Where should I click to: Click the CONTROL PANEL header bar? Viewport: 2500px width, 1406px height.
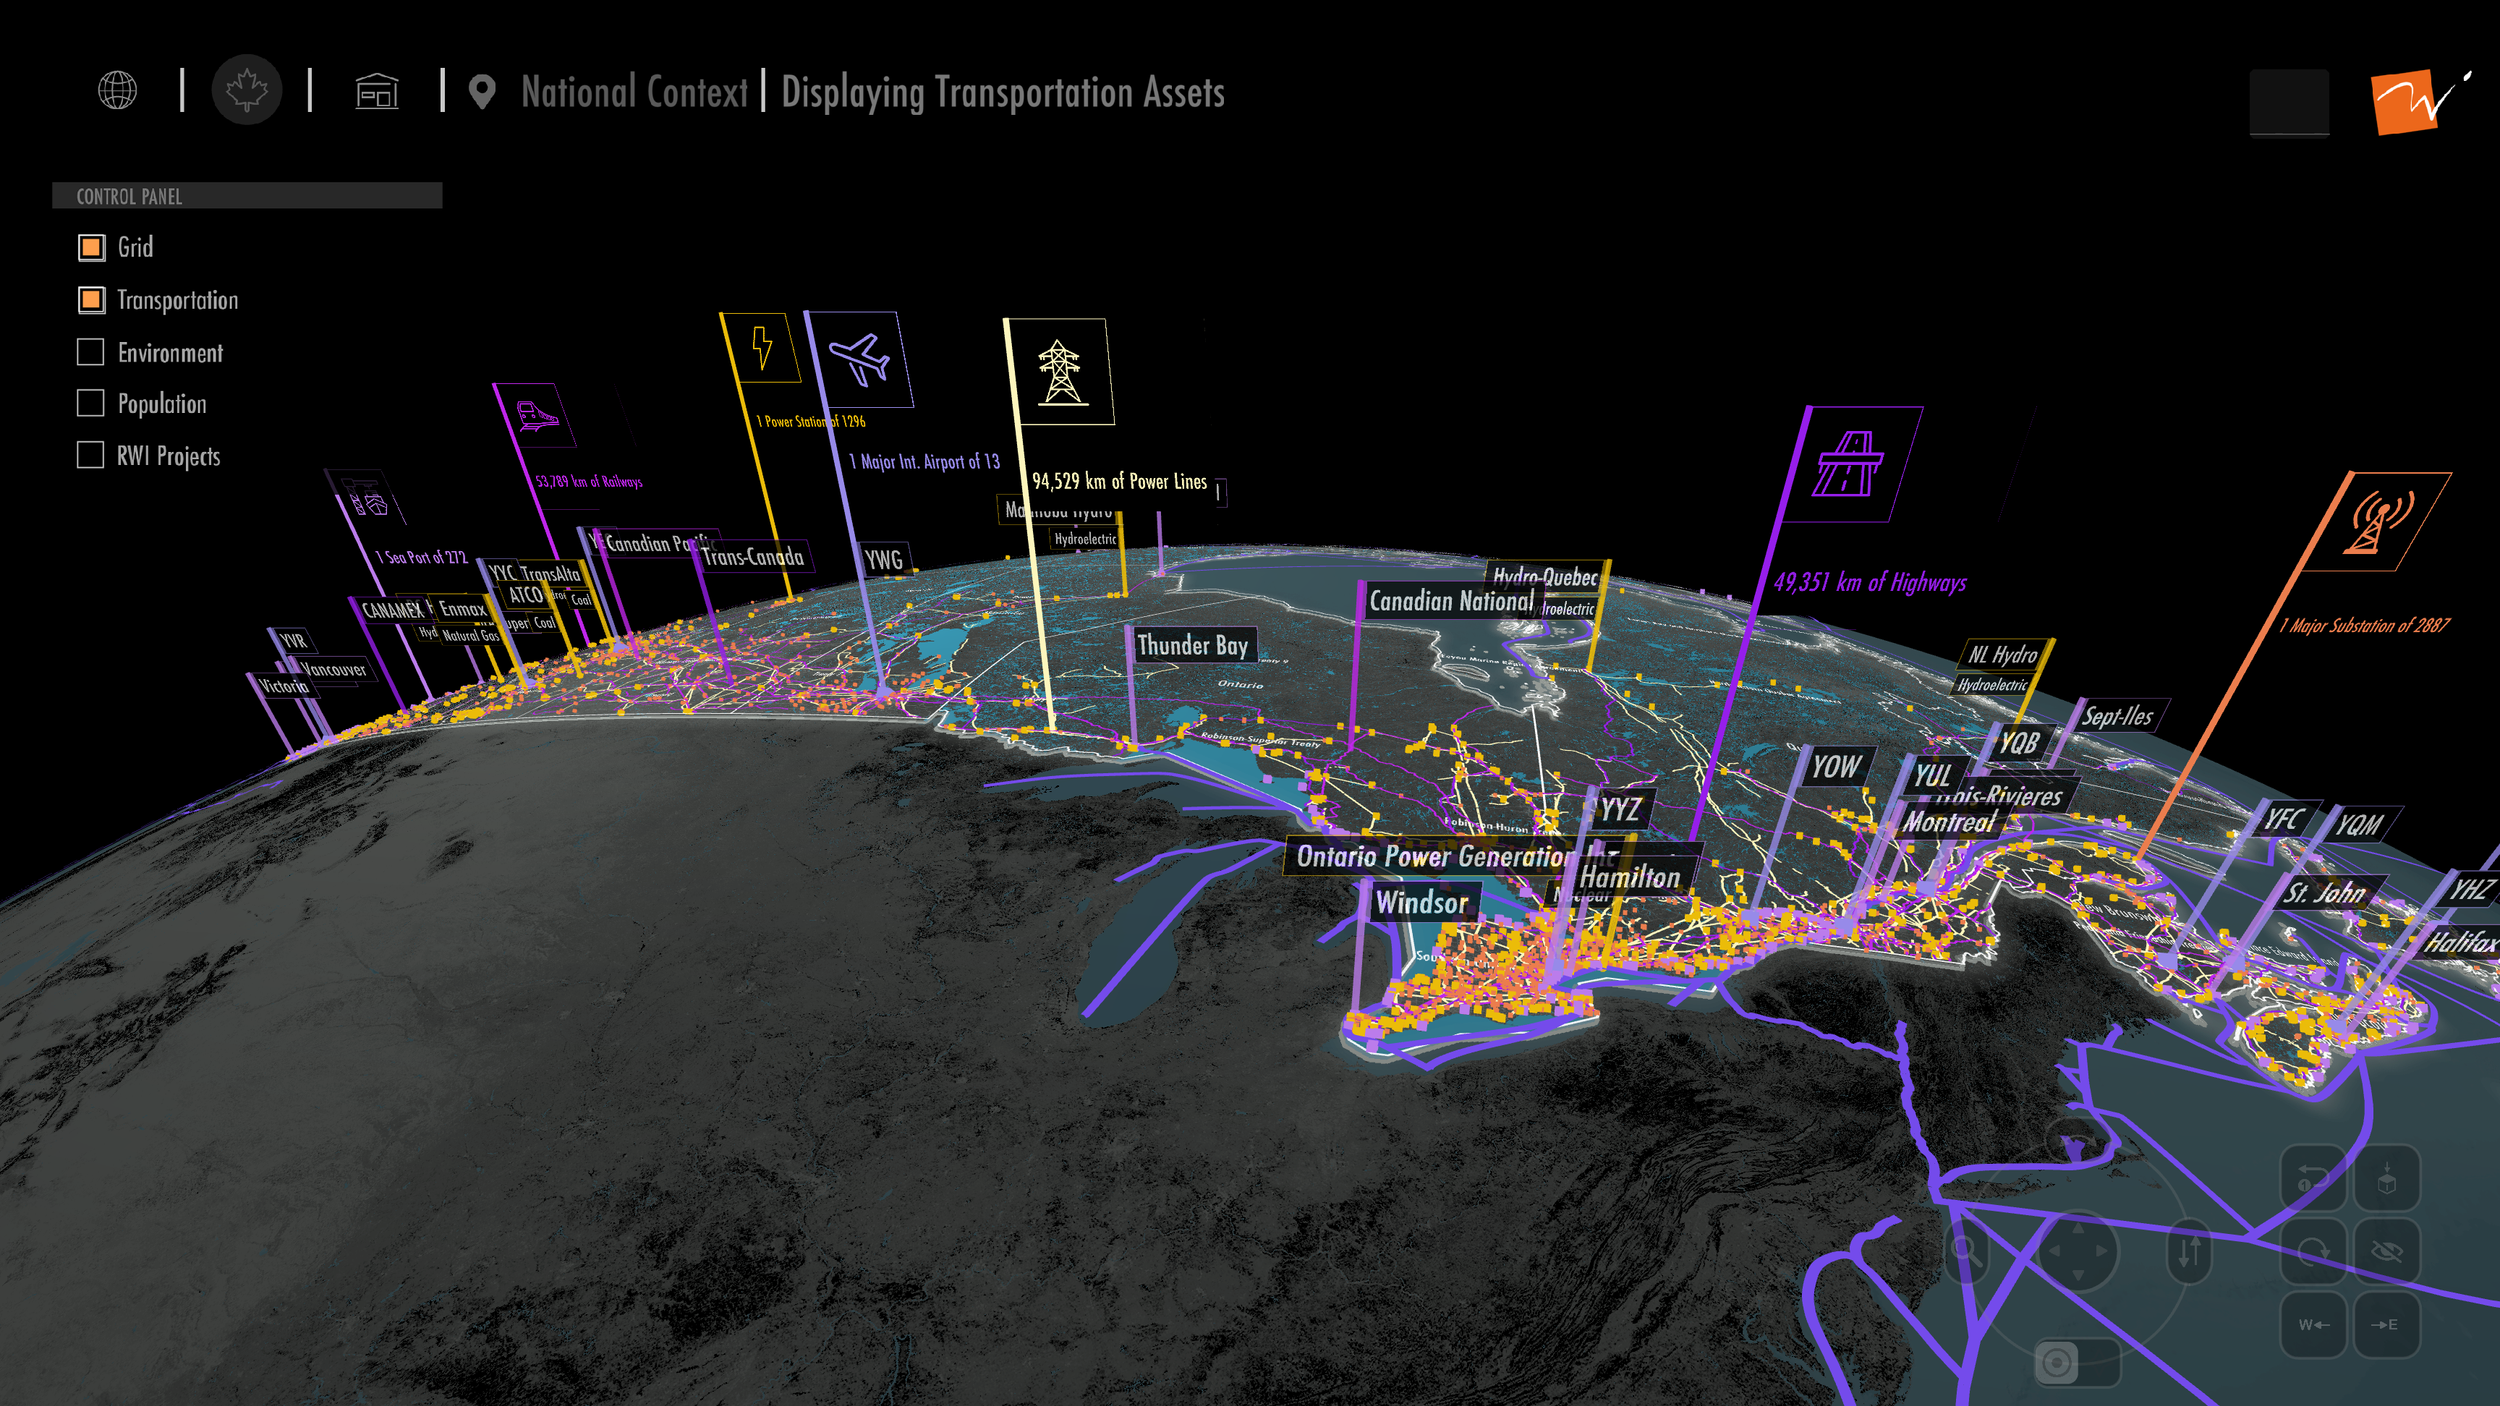246,196
